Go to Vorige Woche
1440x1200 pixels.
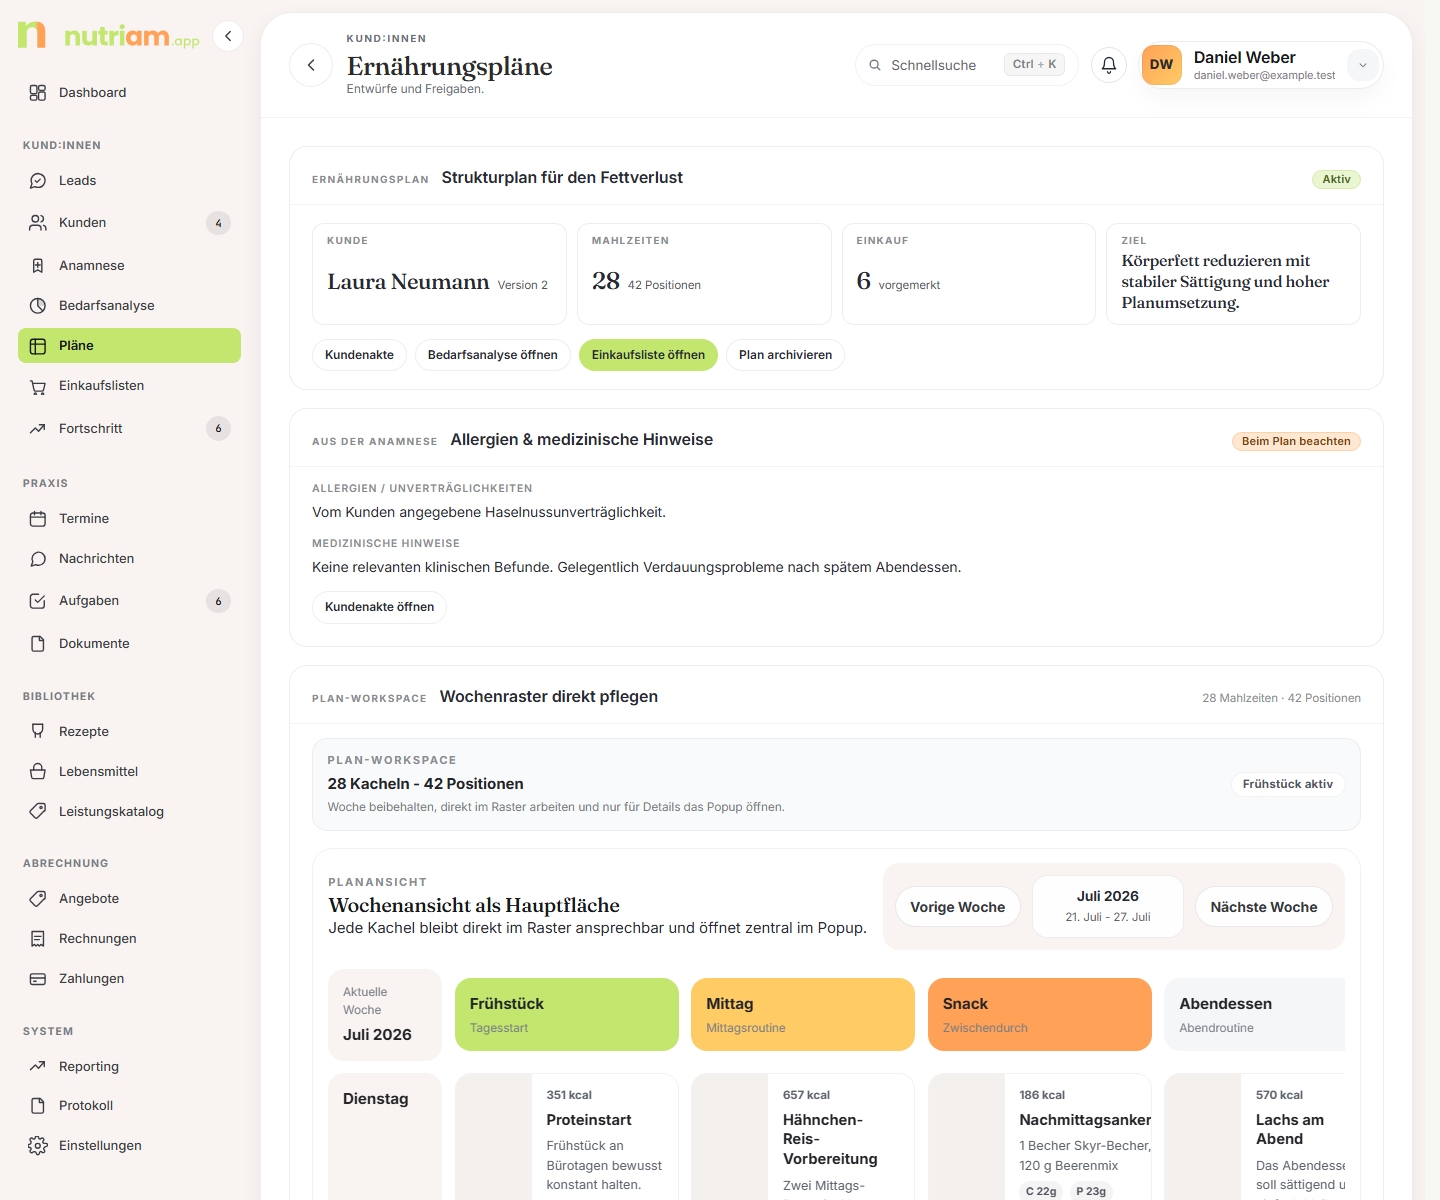coord(958,907)
